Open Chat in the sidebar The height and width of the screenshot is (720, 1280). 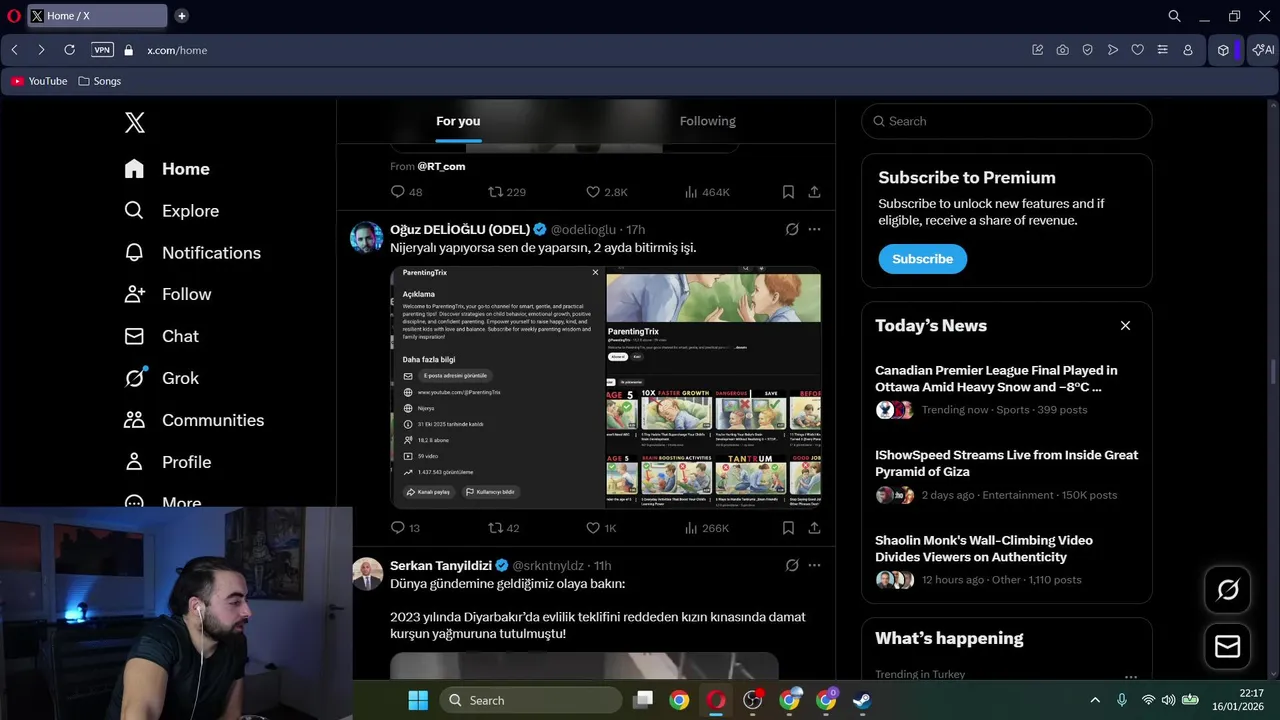pos(161,336)
